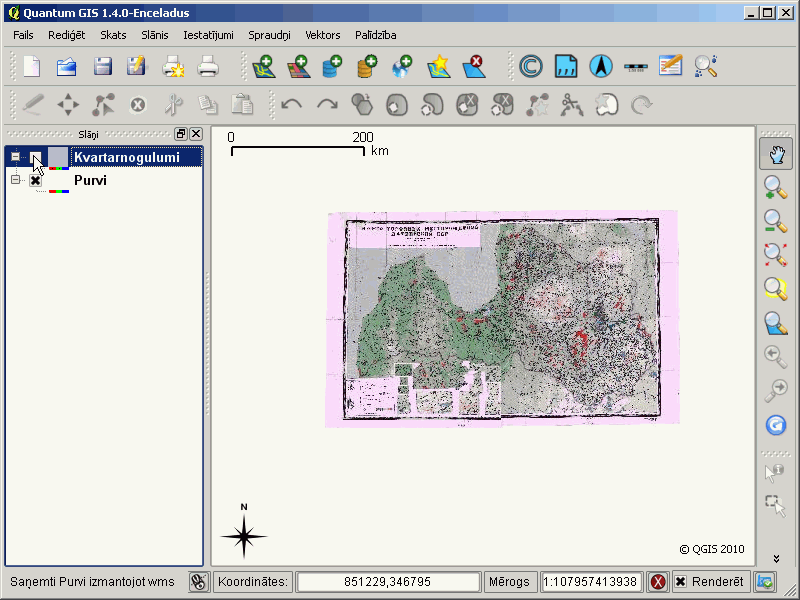This screenshot has height=600, width=800.
Task: Open Composer Manager printer icon
Action: click(208, 66)
